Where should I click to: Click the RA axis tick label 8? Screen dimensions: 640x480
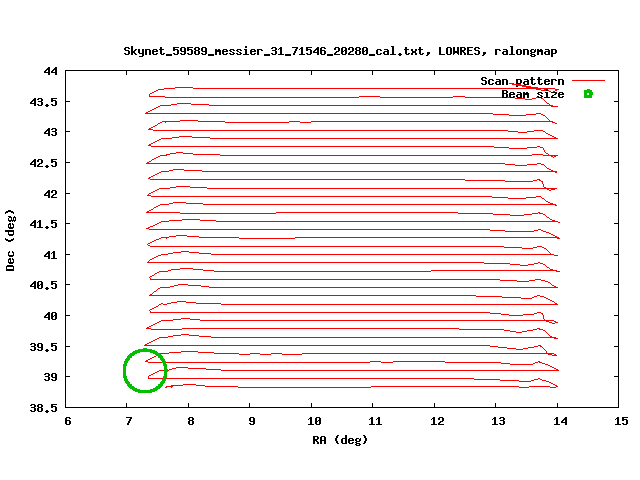[191, 421]
